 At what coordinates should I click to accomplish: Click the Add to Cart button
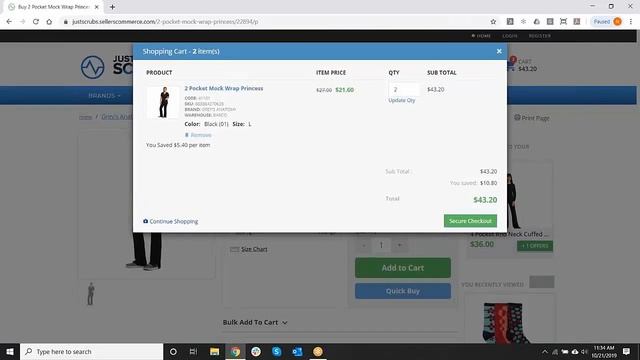point(403,268)
